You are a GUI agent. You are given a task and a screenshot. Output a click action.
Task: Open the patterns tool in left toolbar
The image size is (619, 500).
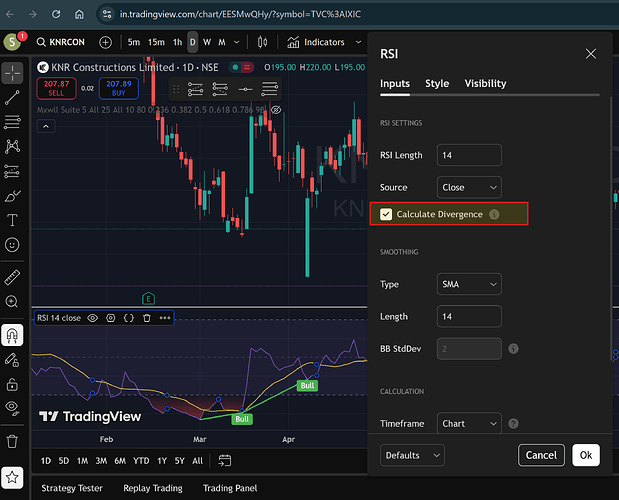(12, 146)
